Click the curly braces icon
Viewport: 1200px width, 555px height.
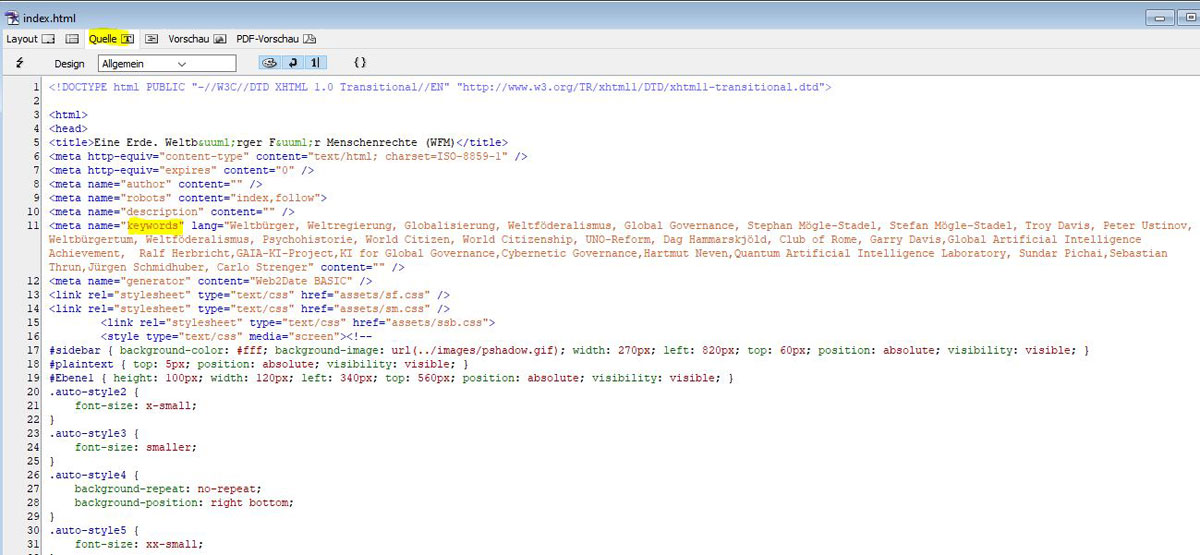point(360,63)
